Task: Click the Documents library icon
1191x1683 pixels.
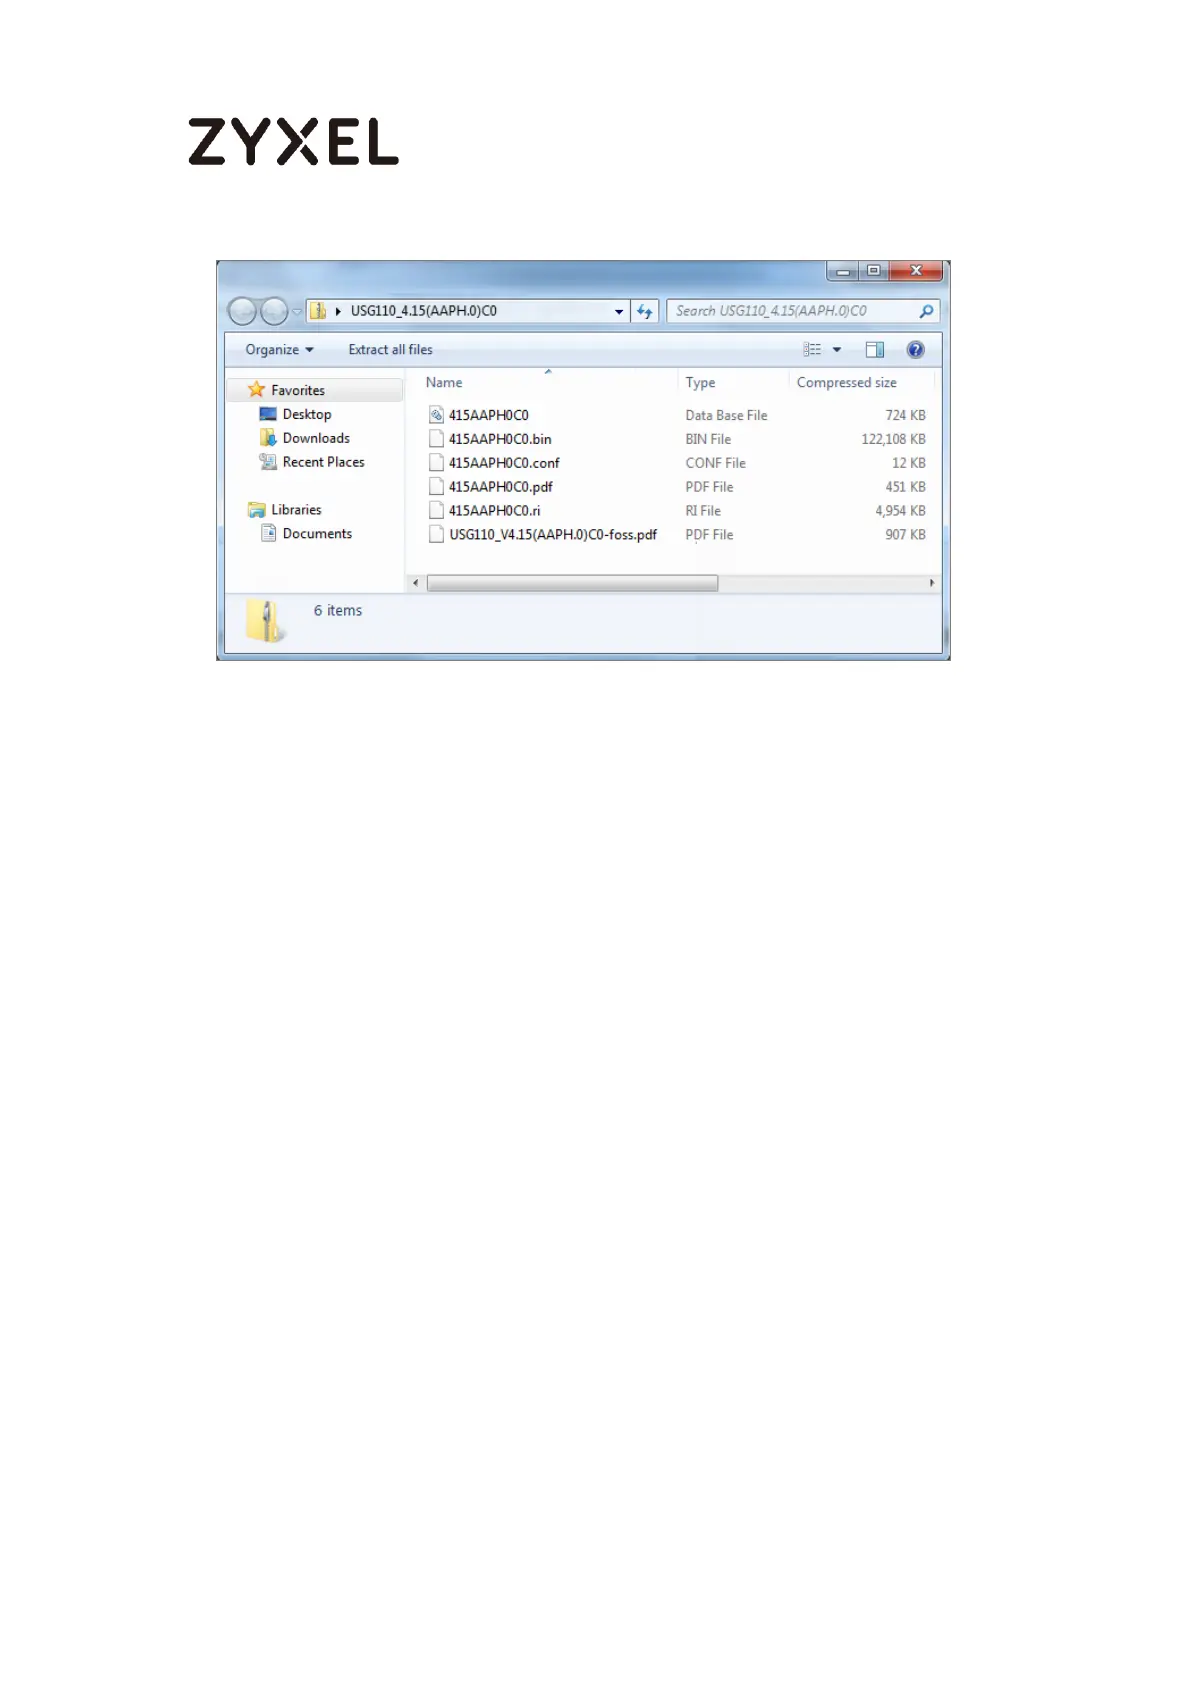Action: tap(268, 534)
